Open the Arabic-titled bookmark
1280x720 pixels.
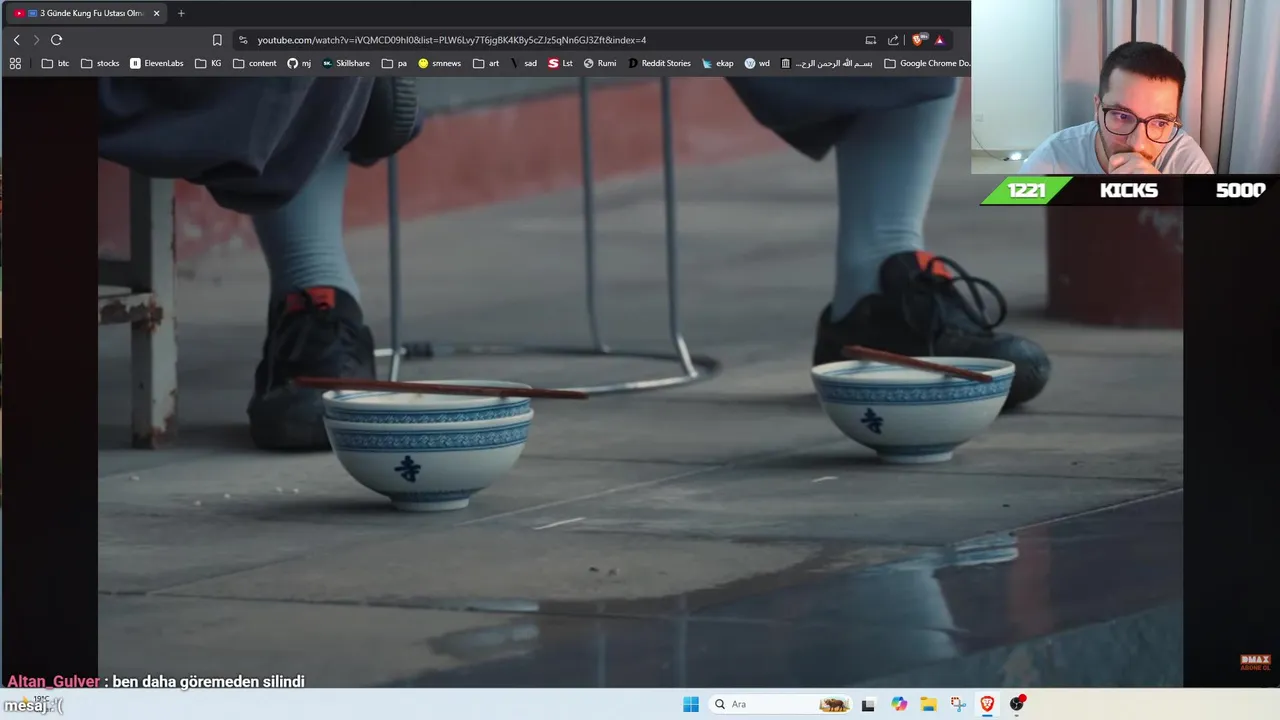click(x=827, y=63)
